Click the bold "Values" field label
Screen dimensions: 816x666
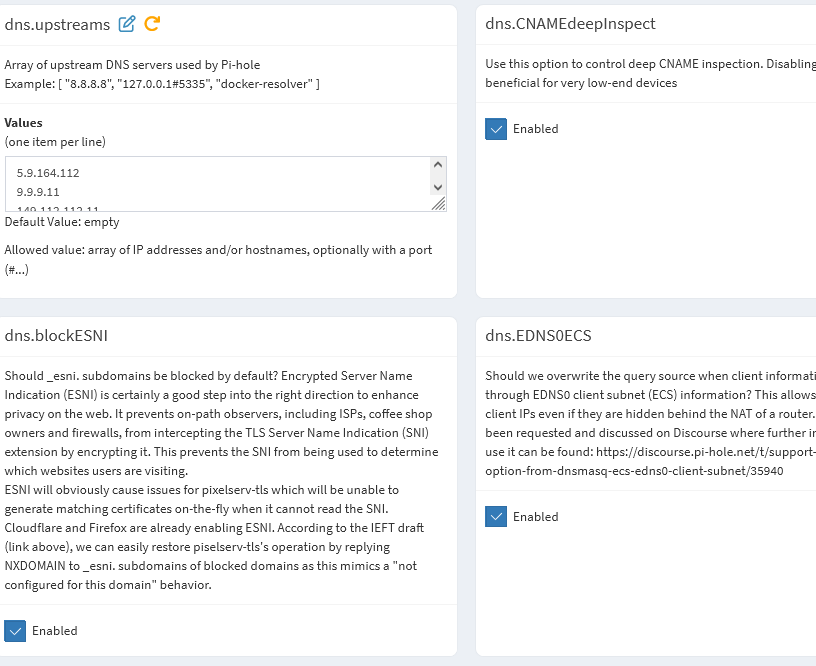(x=23, y=123)
